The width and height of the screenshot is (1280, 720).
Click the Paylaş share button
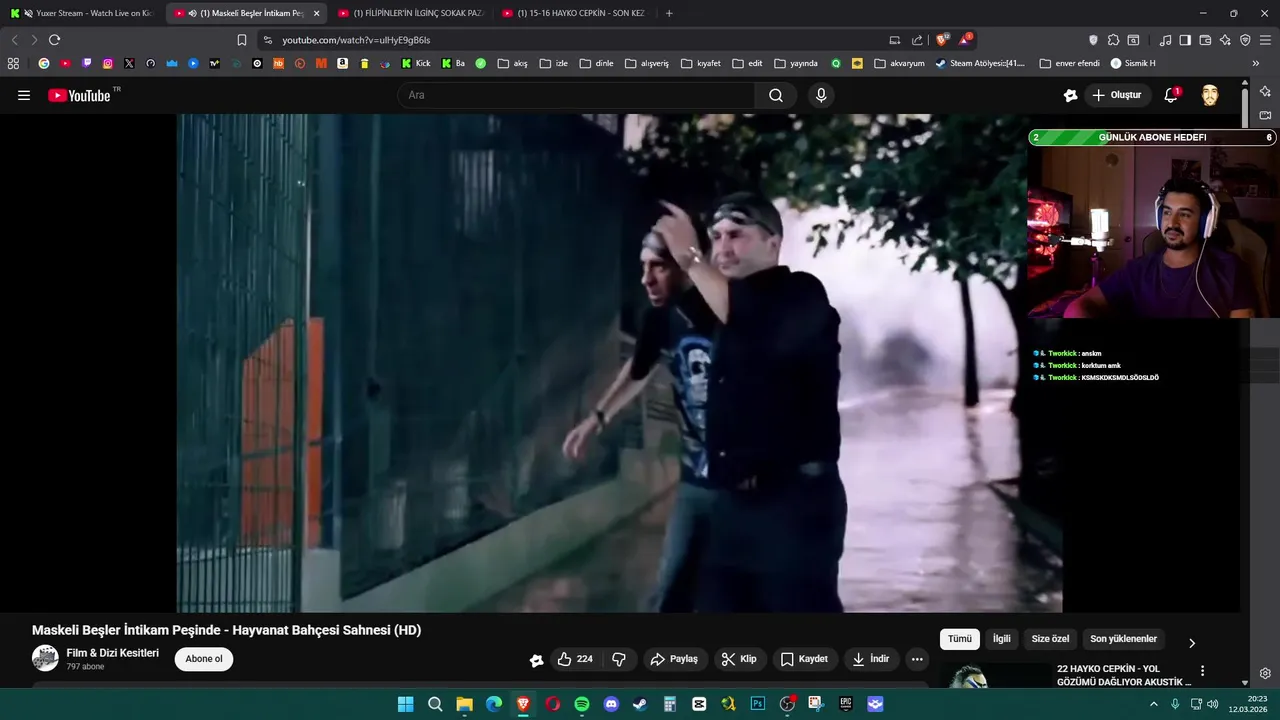pos(674,659)
